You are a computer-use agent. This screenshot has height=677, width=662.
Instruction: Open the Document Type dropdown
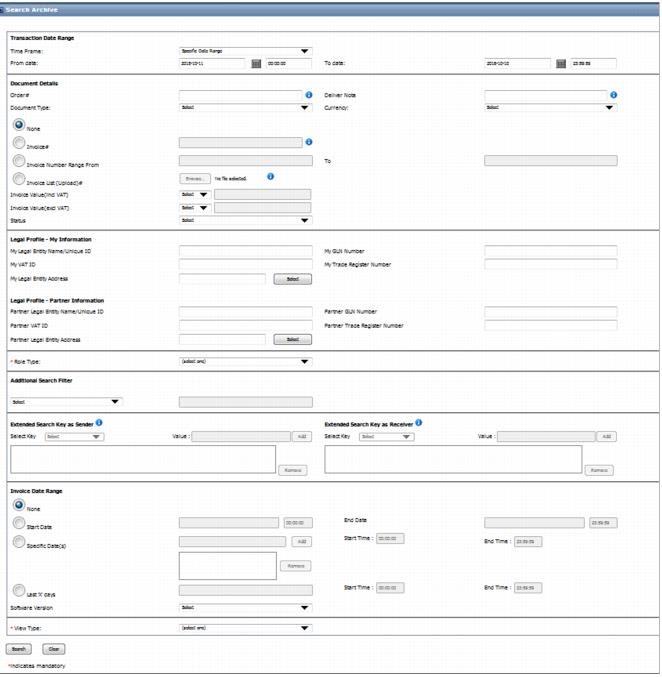(245, 107)
